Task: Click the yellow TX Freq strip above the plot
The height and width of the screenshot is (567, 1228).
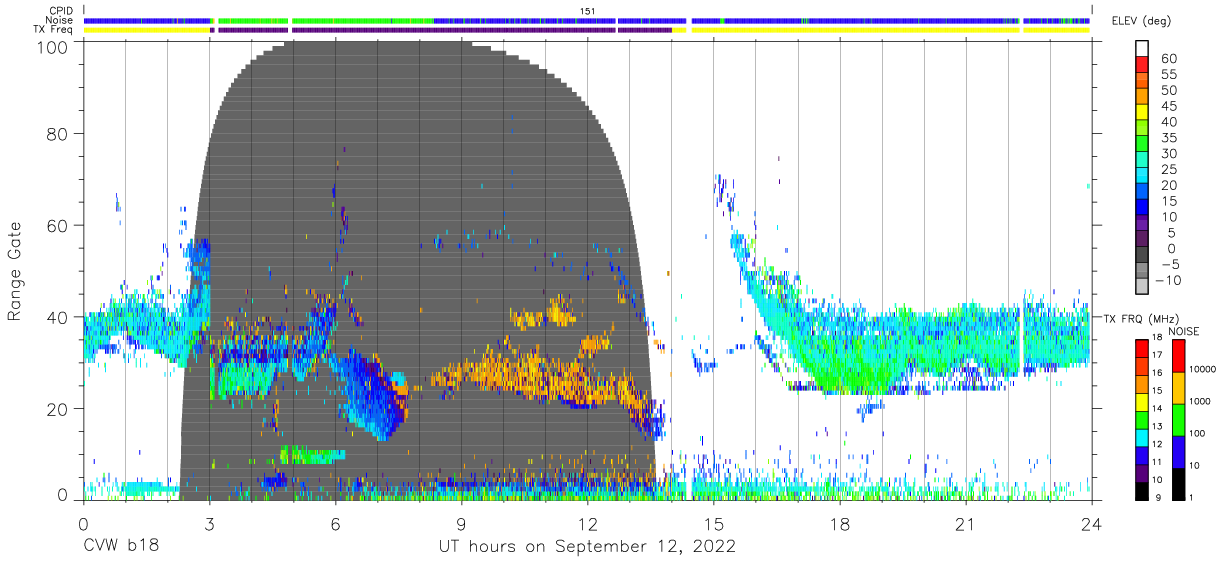Action: pos(587,30)
